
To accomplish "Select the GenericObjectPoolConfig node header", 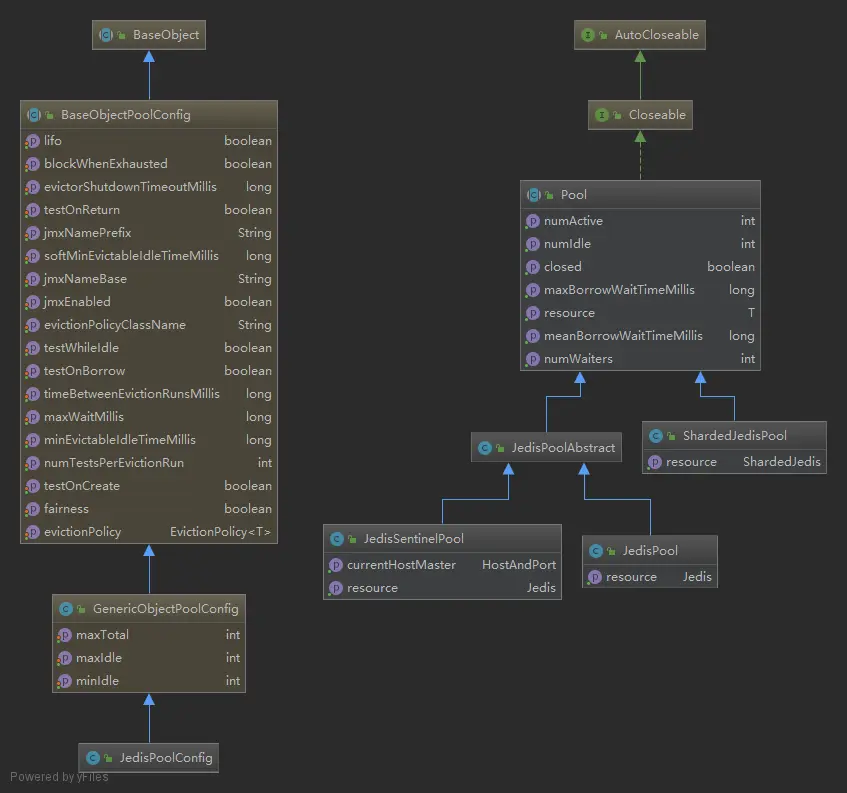I will (149, 609).
